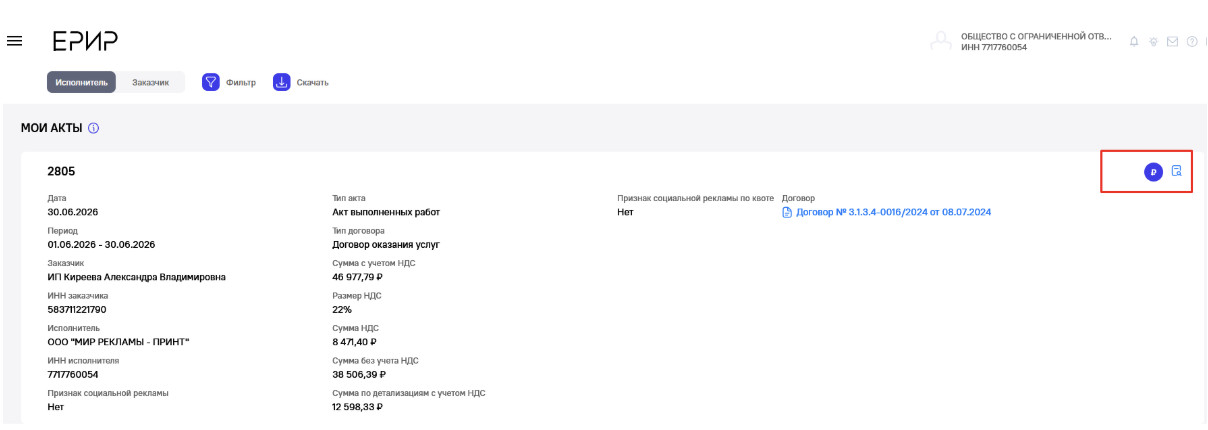Click the download arrow icon
The image size is (1208, 430).
[281, 82]
